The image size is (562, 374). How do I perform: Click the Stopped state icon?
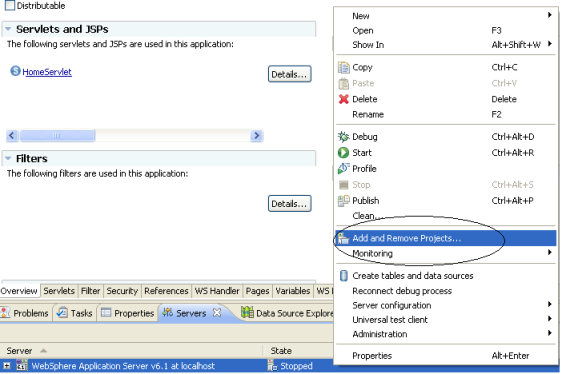[x=272, y=366]
